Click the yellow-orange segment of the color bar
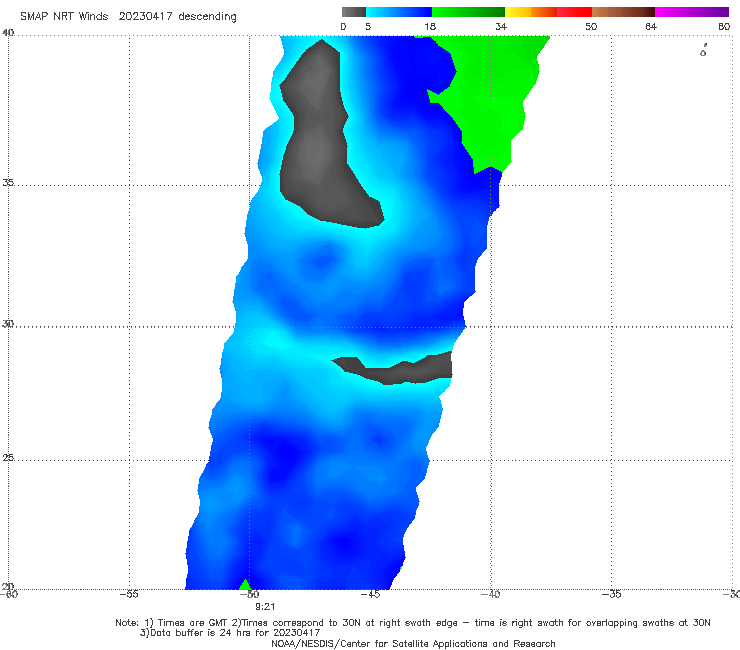Screen dimensions: 740x650 pyautogui.click(x=530, y=12)
